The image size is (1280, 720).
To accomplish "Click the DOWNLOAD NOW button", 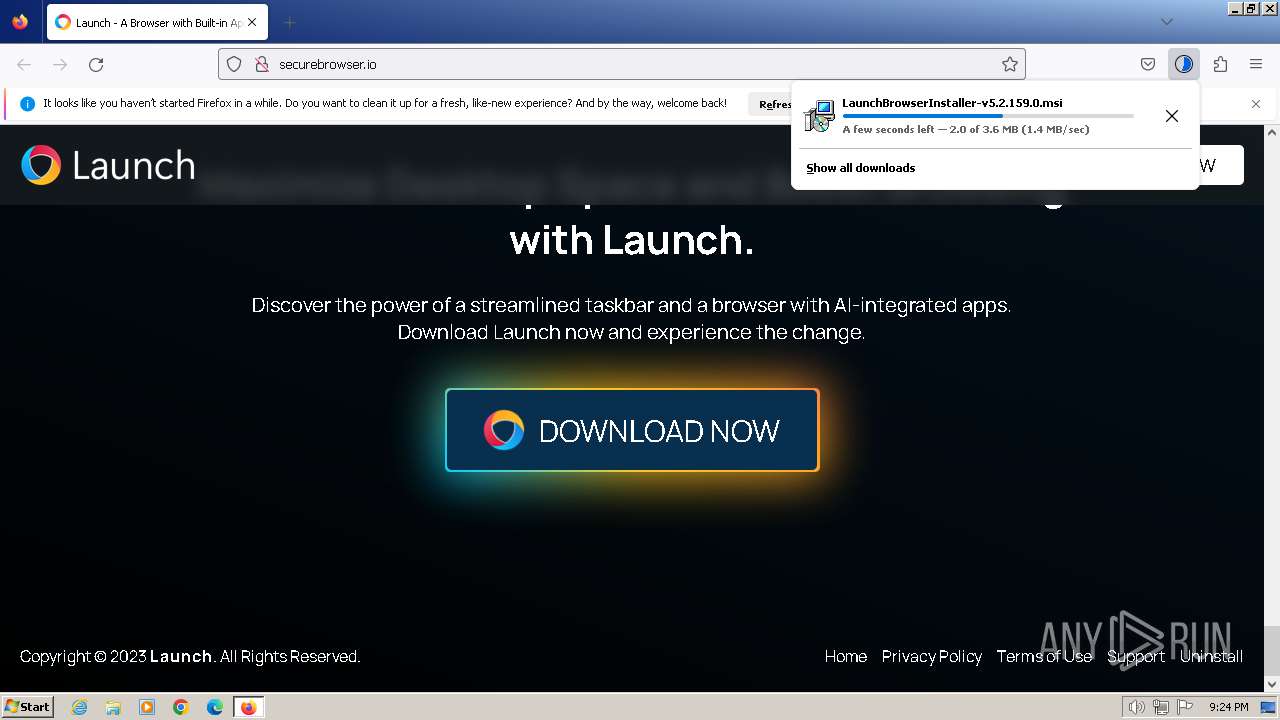I will (x=632, y=430).
